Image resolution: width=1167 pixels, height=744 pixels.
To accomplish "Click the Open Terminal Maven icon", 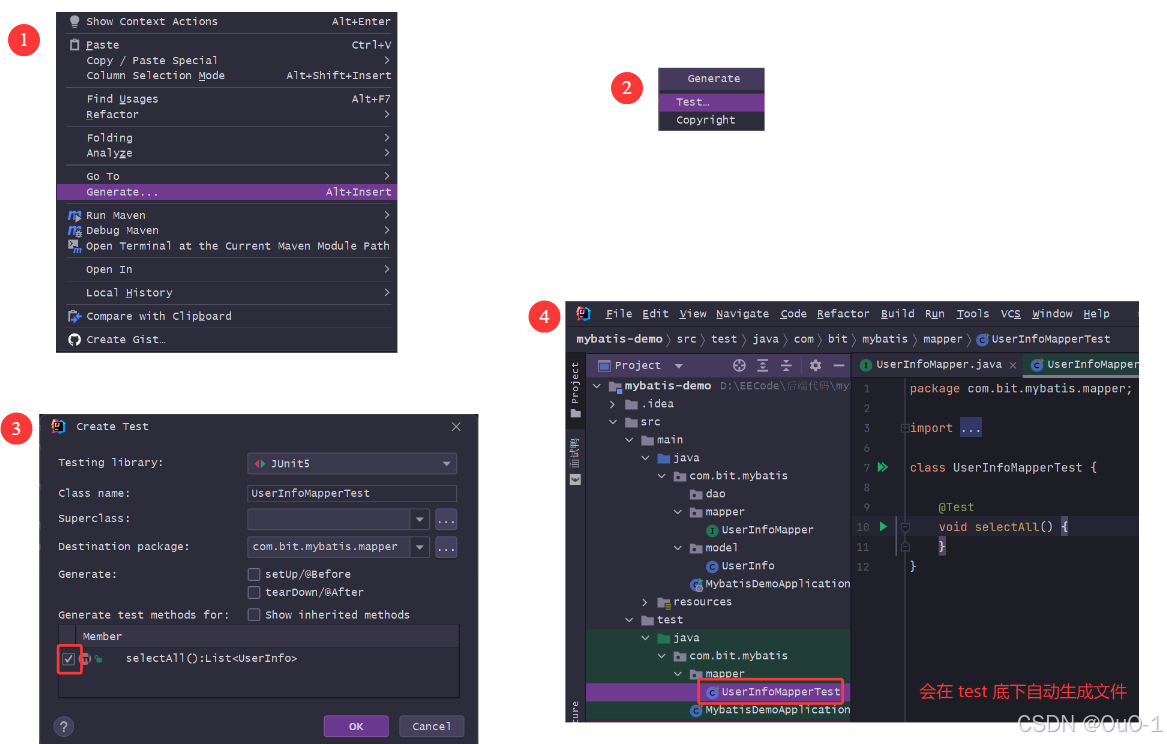I will pyautogui.click(x=74, y=246).
